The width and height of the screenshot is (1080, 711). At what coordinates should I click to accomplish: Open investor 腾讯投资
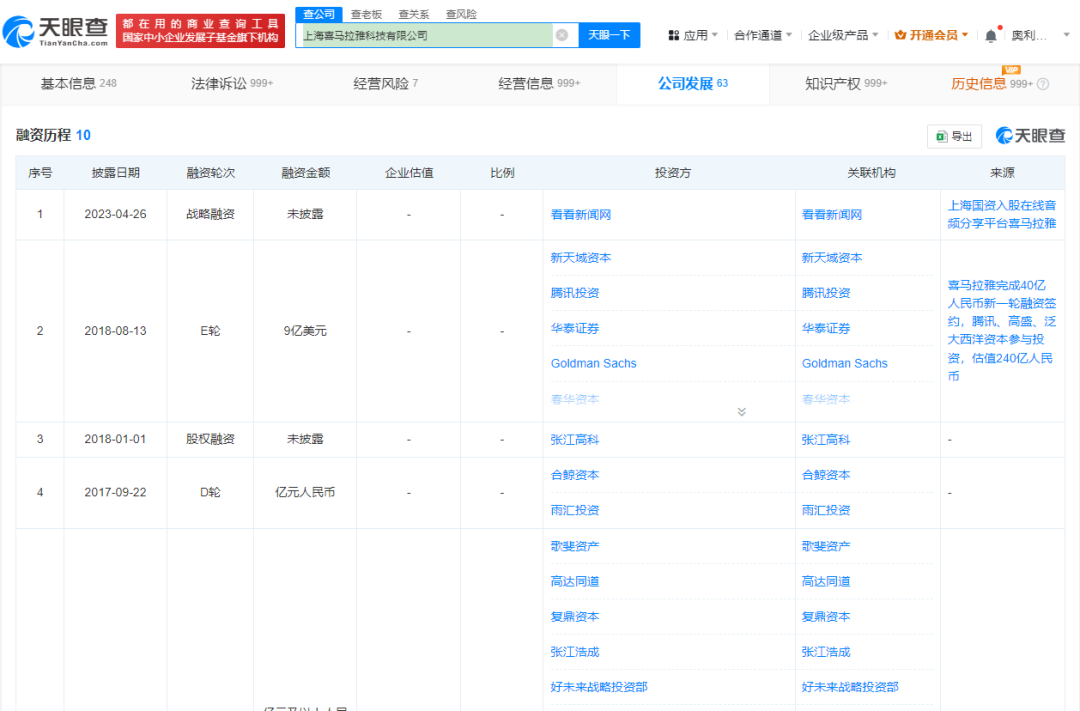coord(575,293)
